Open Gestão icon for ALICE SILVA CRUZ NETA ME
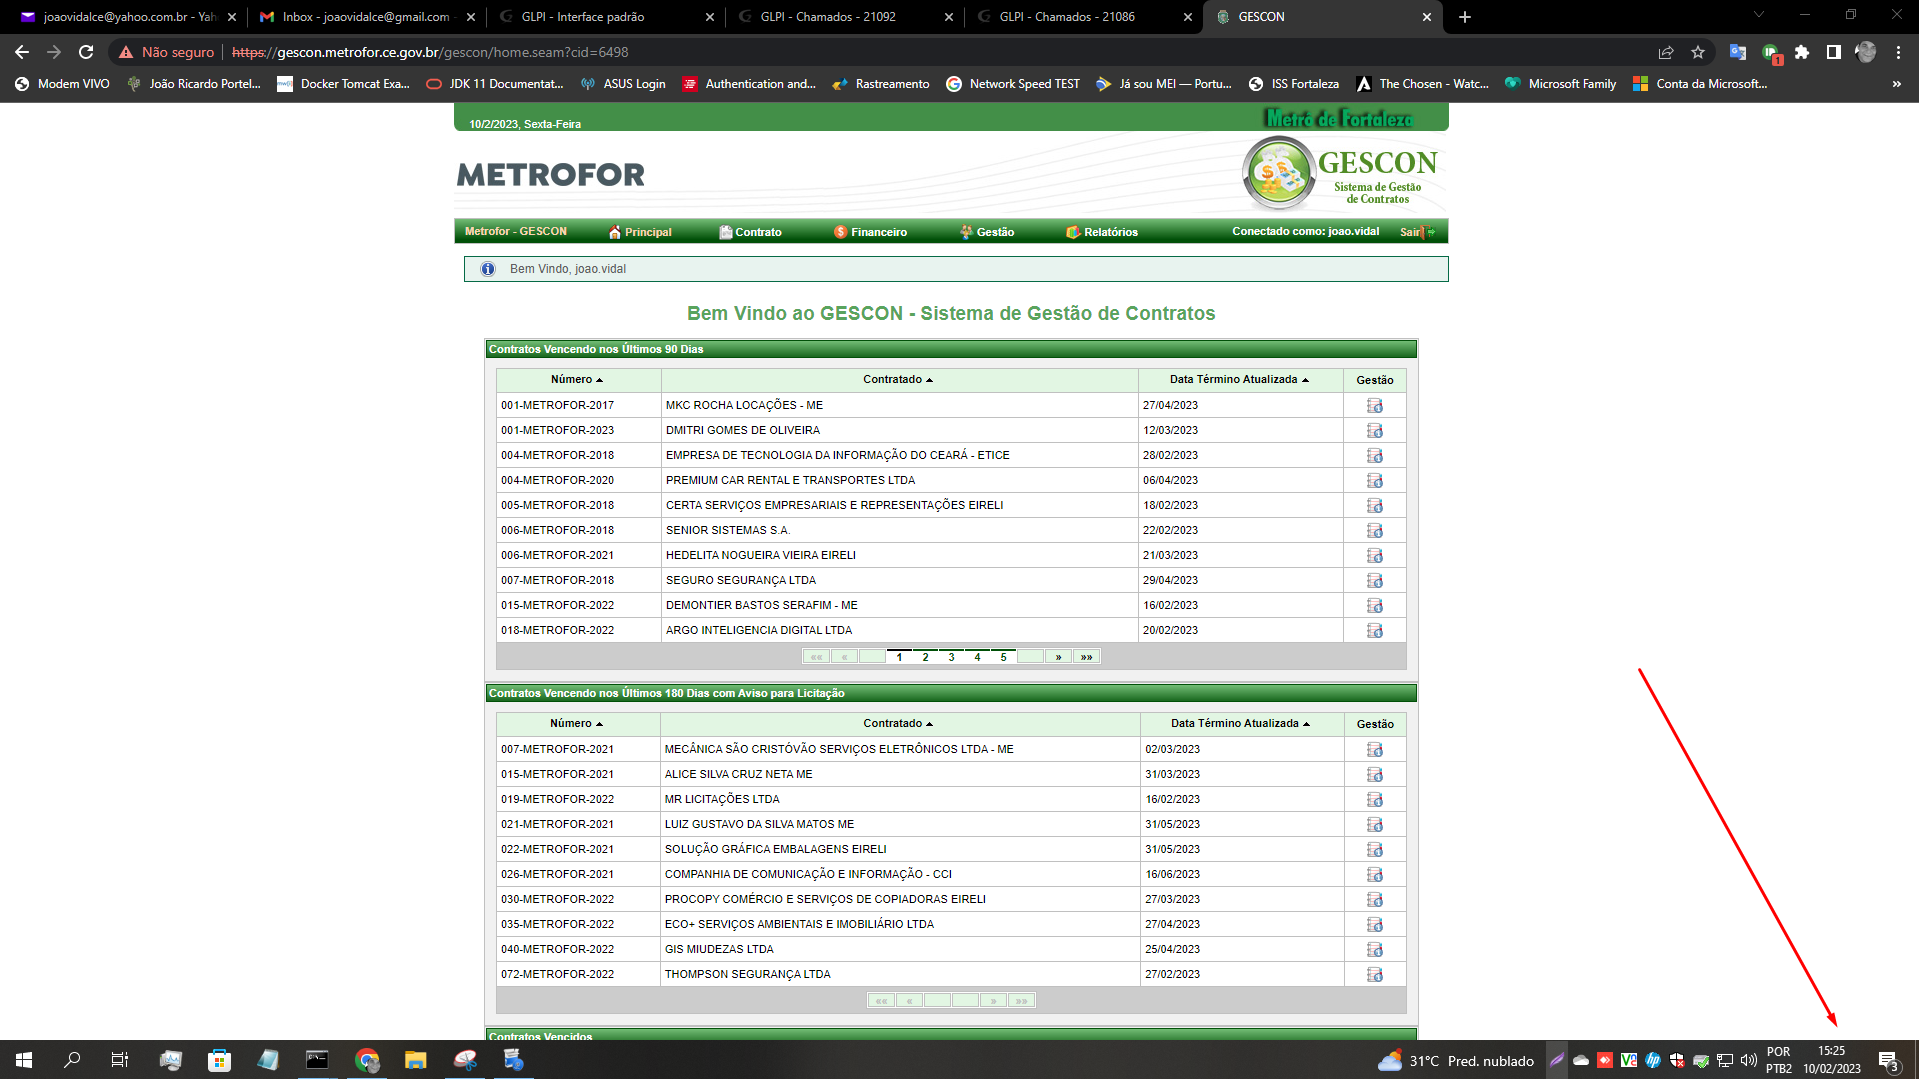 pos(1375,774)
